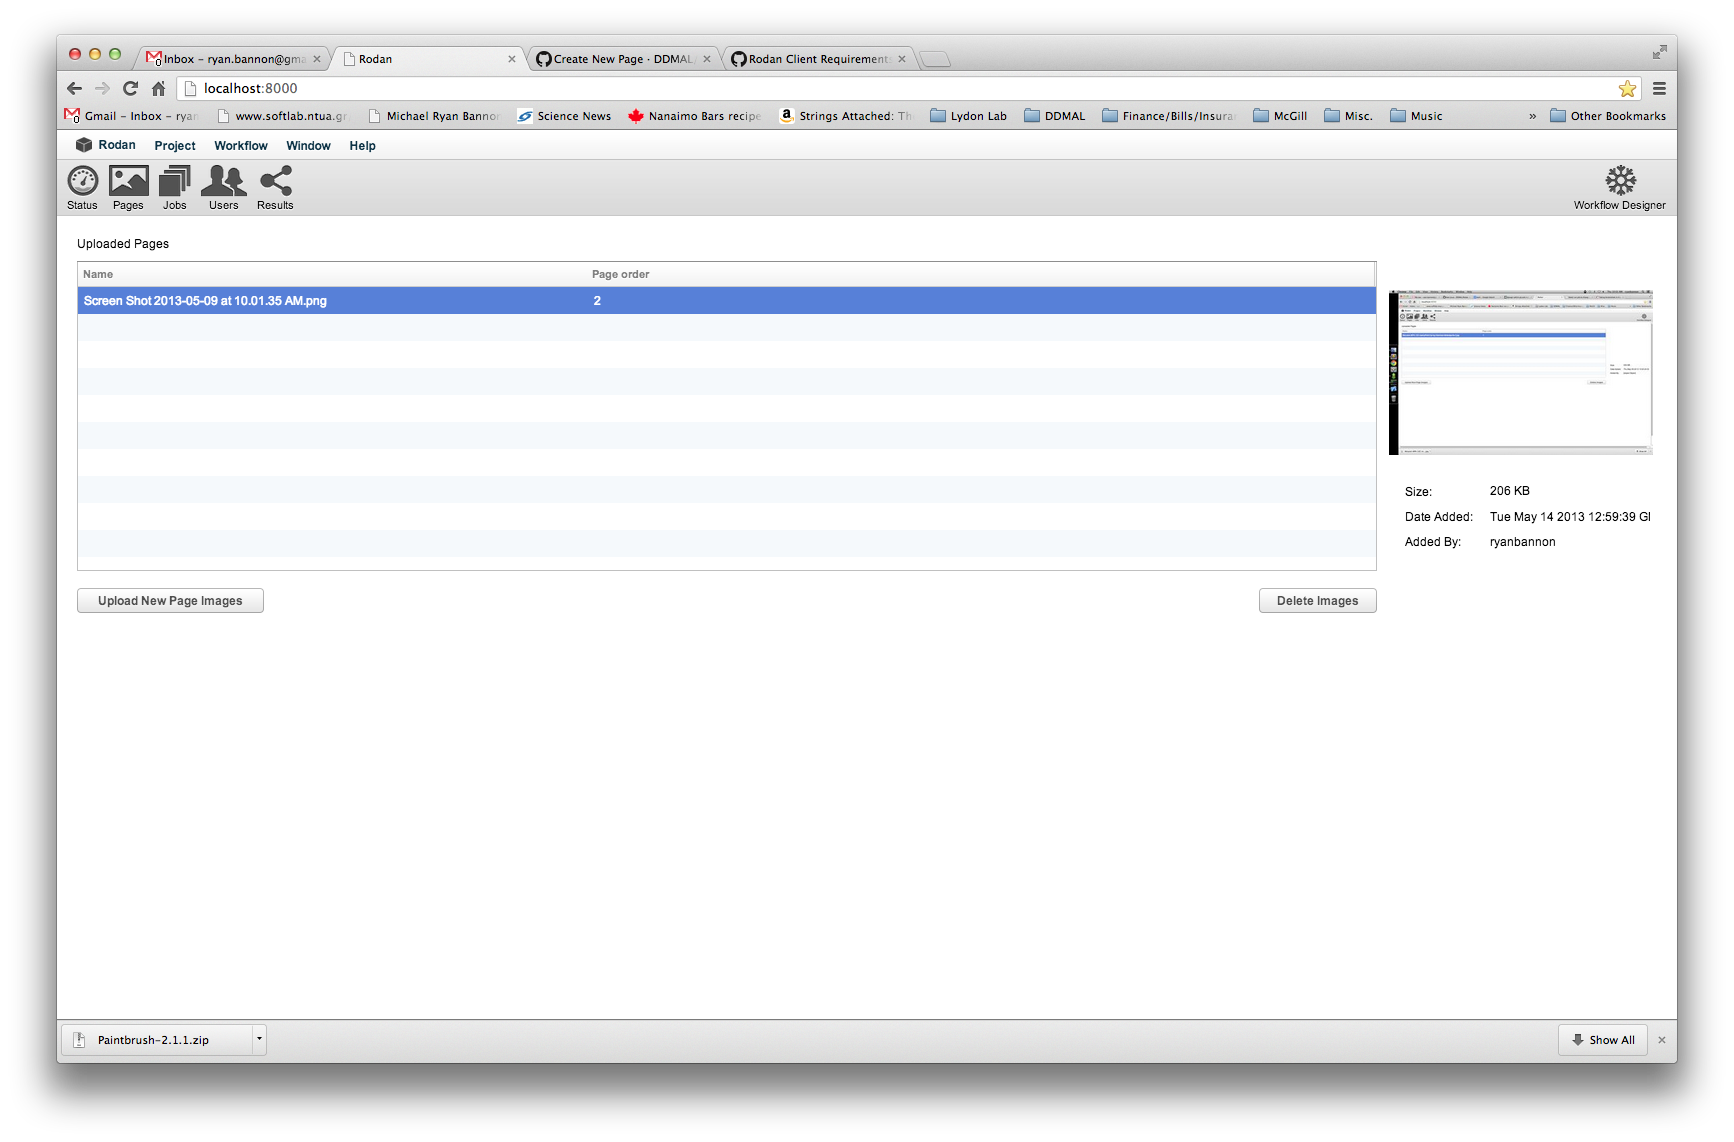Click the page order value 2
The image size is (1734, 1142).
coord(597,301)
